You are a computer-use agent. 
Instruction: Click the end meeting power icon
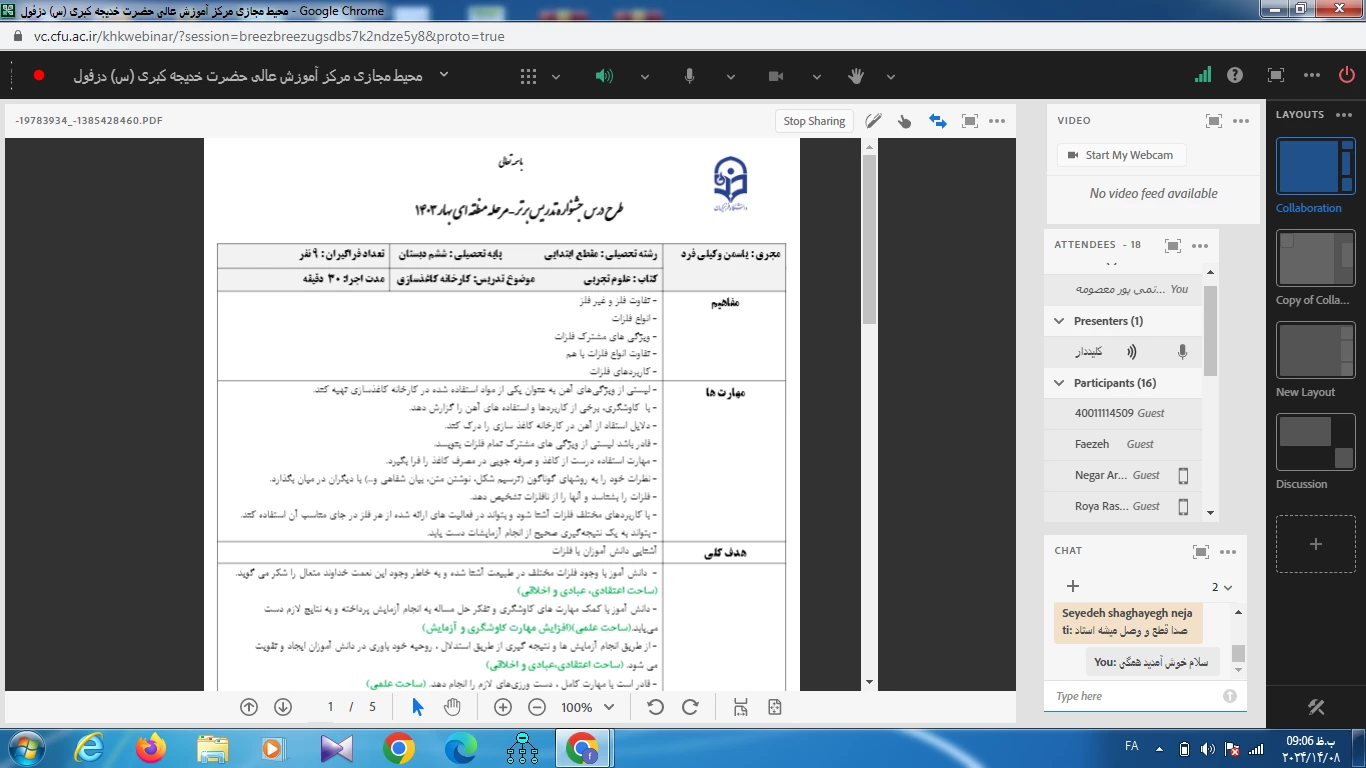(x=1347, y=76)
